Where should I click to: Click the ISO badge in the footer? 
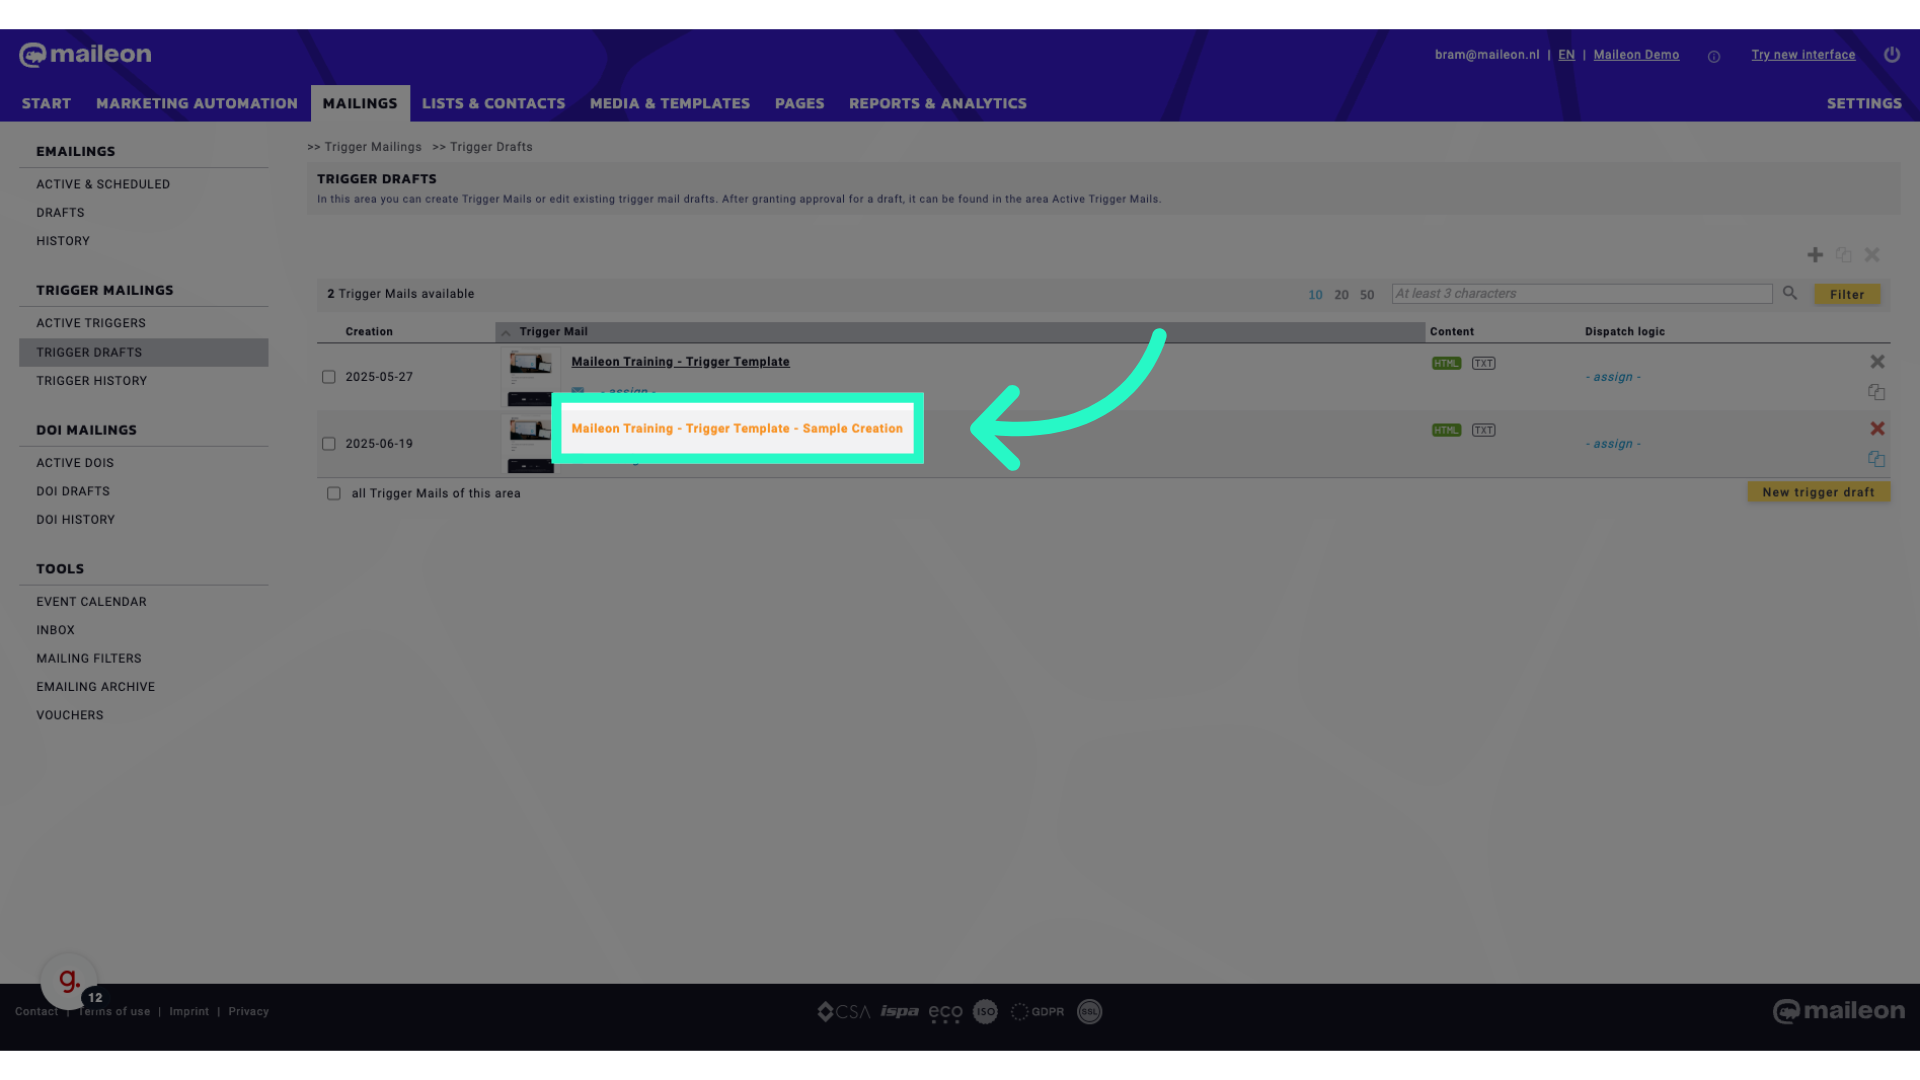[x=985, y=1012]
